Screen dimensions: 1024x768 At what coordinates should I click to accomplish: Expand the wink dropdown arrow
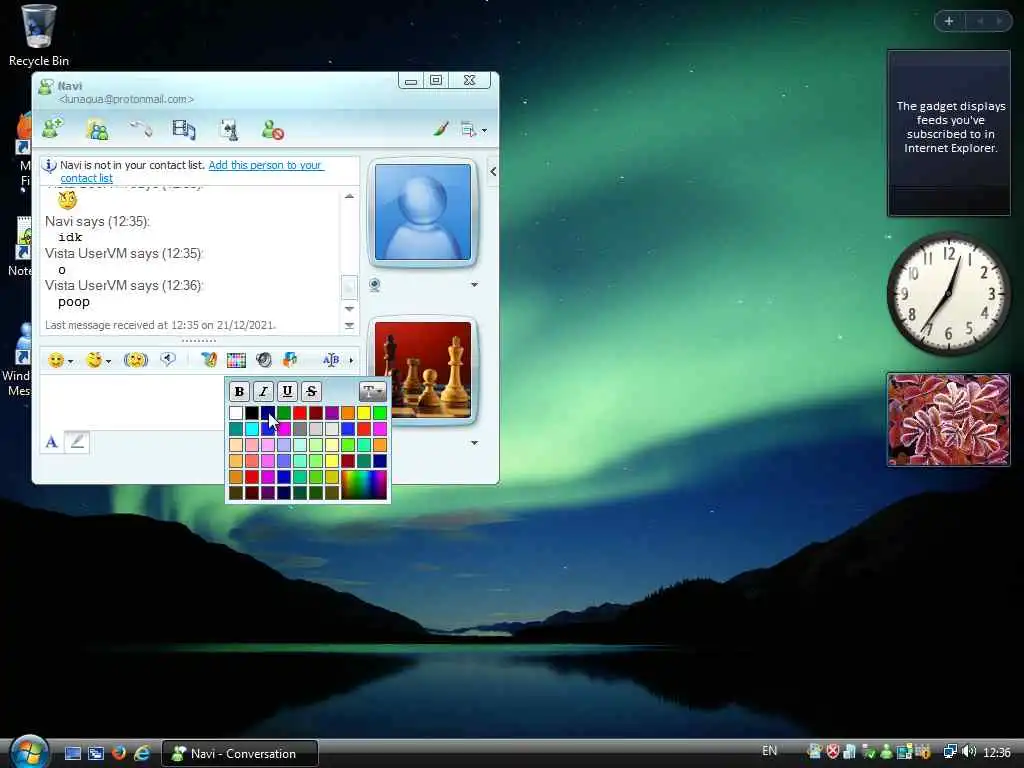tap(109, 361)
